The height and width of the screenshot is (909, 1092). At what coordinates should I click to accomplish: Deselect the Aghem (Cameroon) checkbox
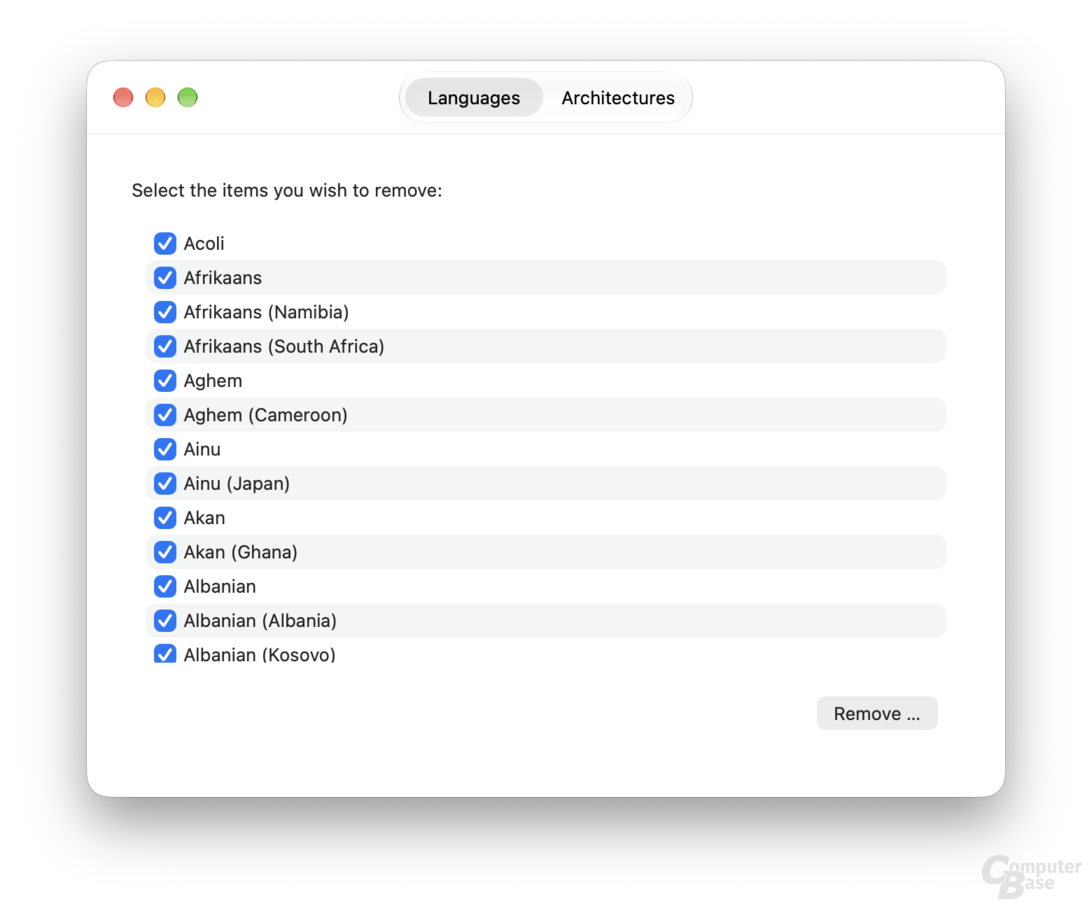click(x=165, y=415)
